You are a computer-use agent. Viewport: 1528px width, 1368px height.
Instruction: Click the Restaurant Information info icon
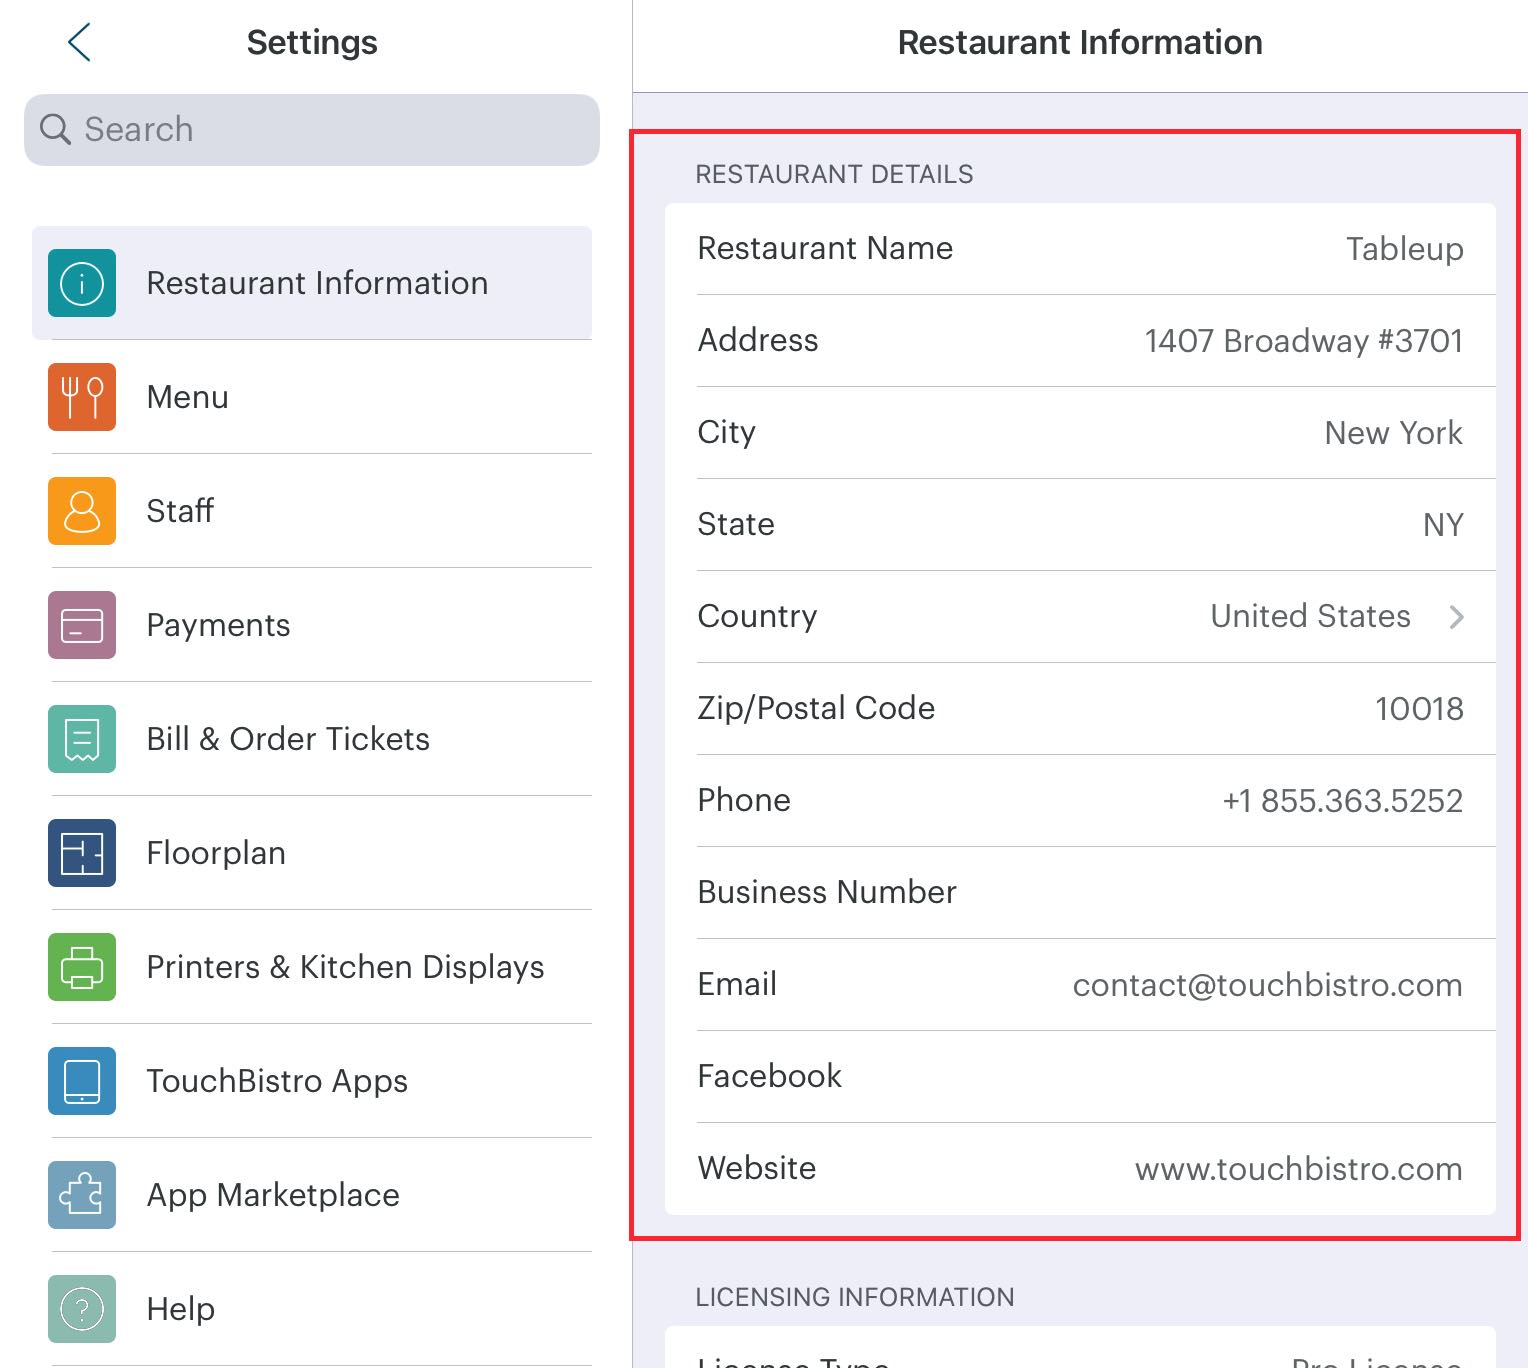coord(82,283)
